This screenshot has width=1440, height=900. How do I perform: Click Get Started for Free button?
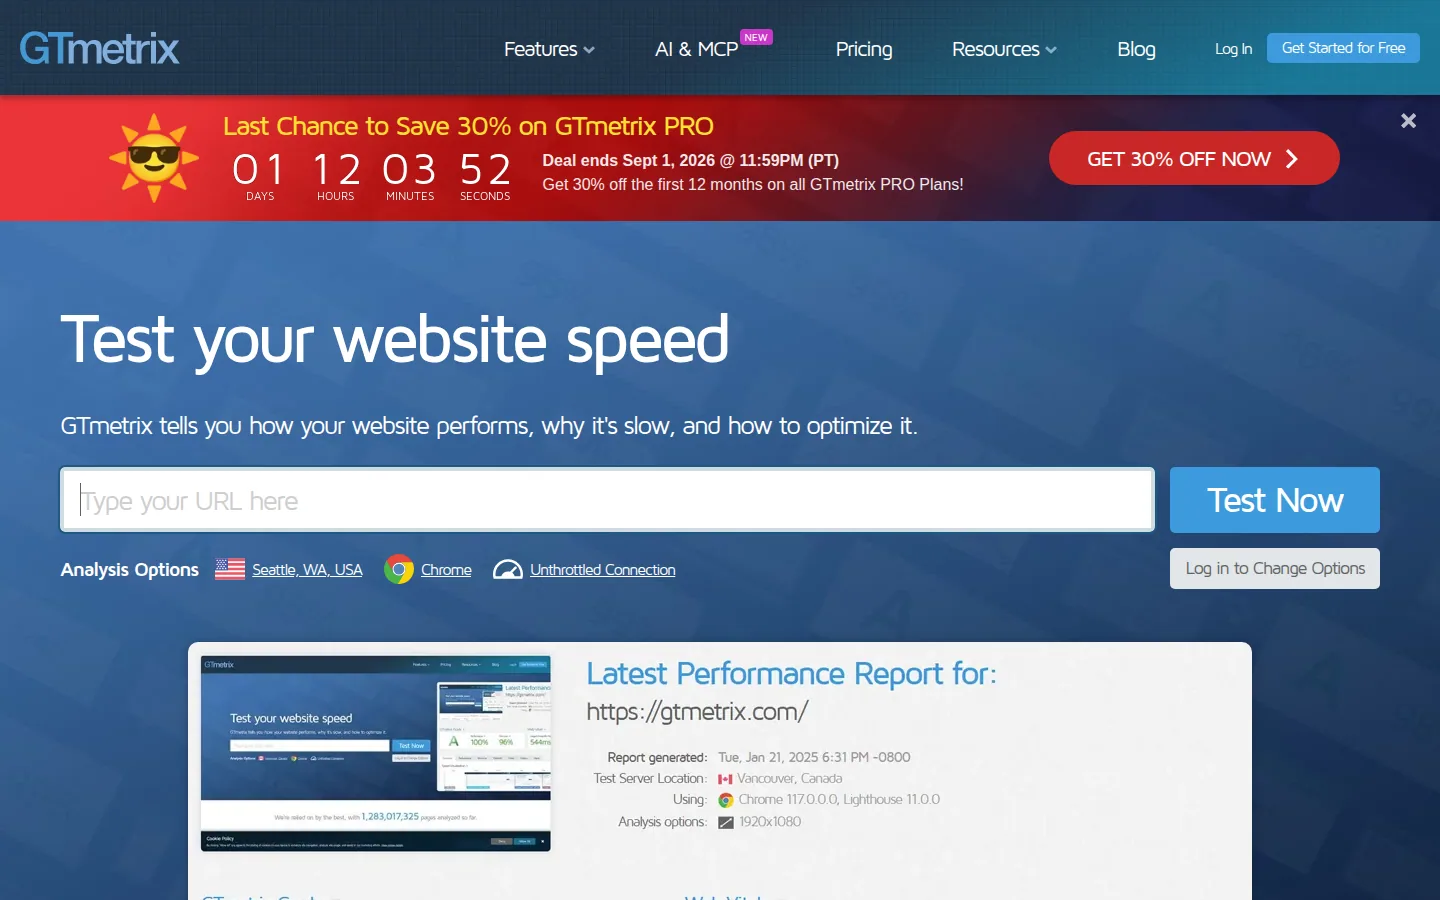[1343, 48]
